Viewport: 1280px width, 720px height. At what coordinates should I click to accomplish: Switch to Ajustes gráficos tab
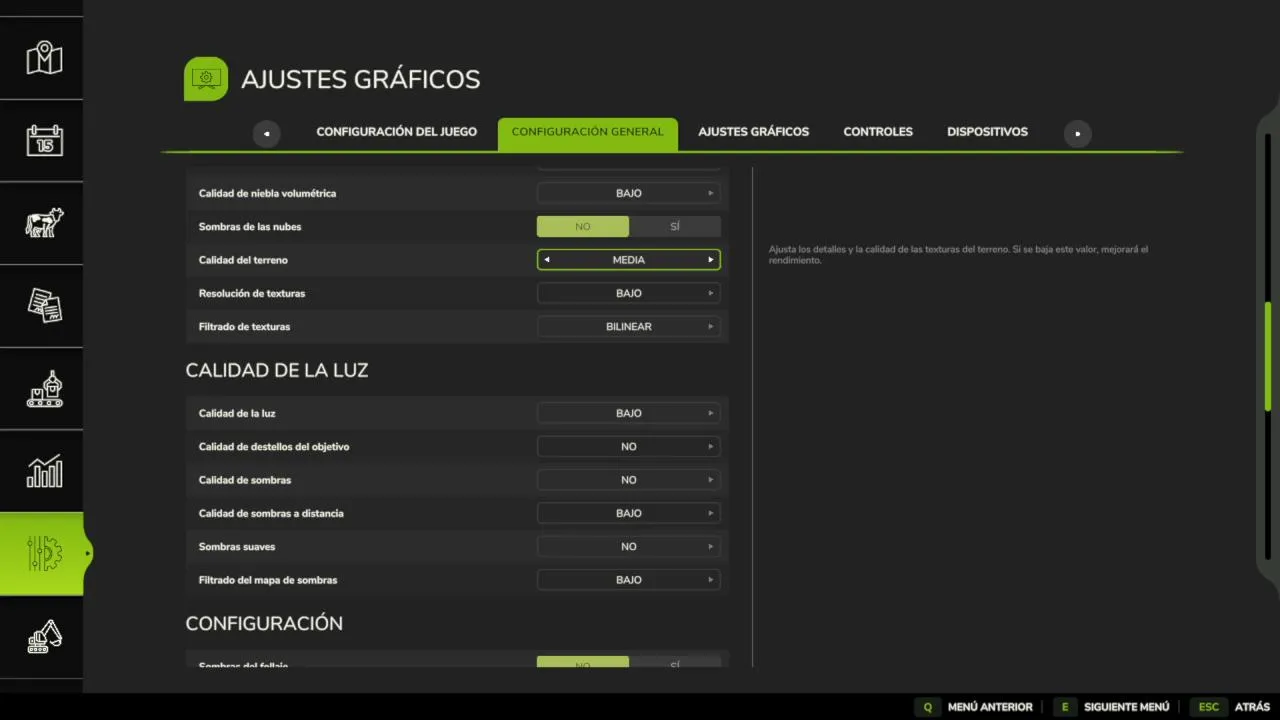pyautogui.click(x=753, y=132)
